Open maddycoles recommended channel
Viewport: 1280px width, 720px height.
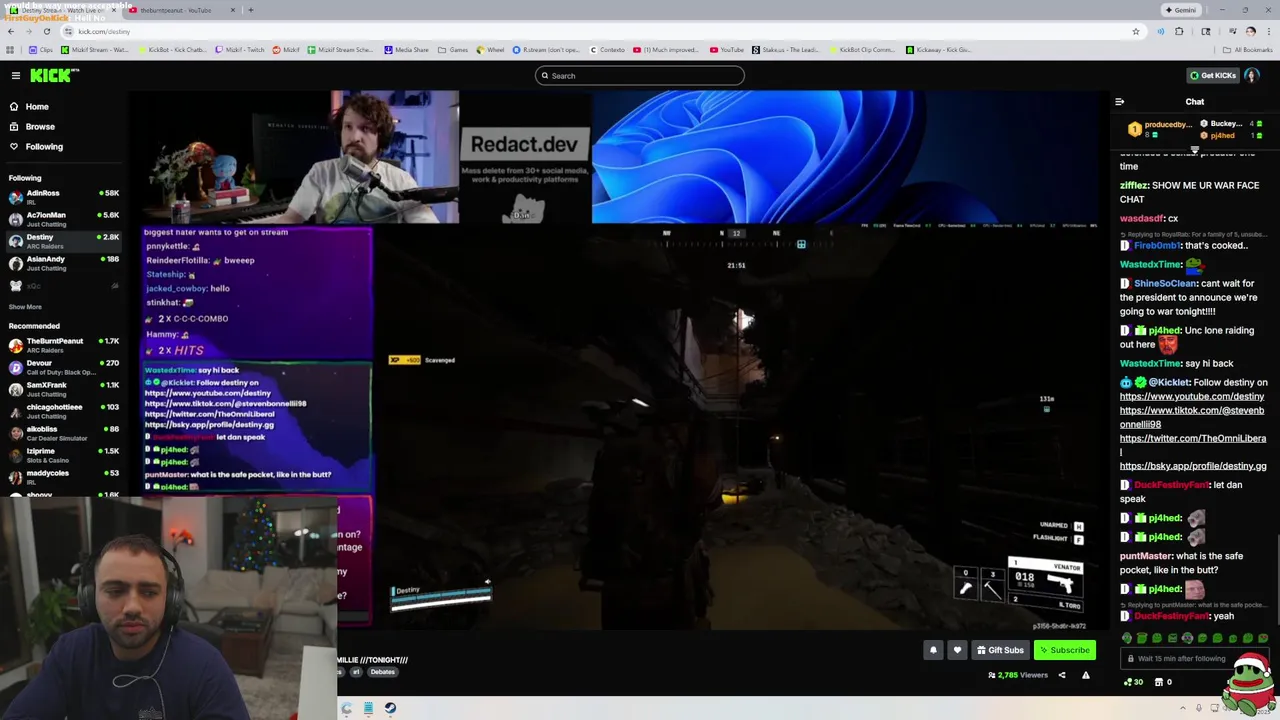62,477
